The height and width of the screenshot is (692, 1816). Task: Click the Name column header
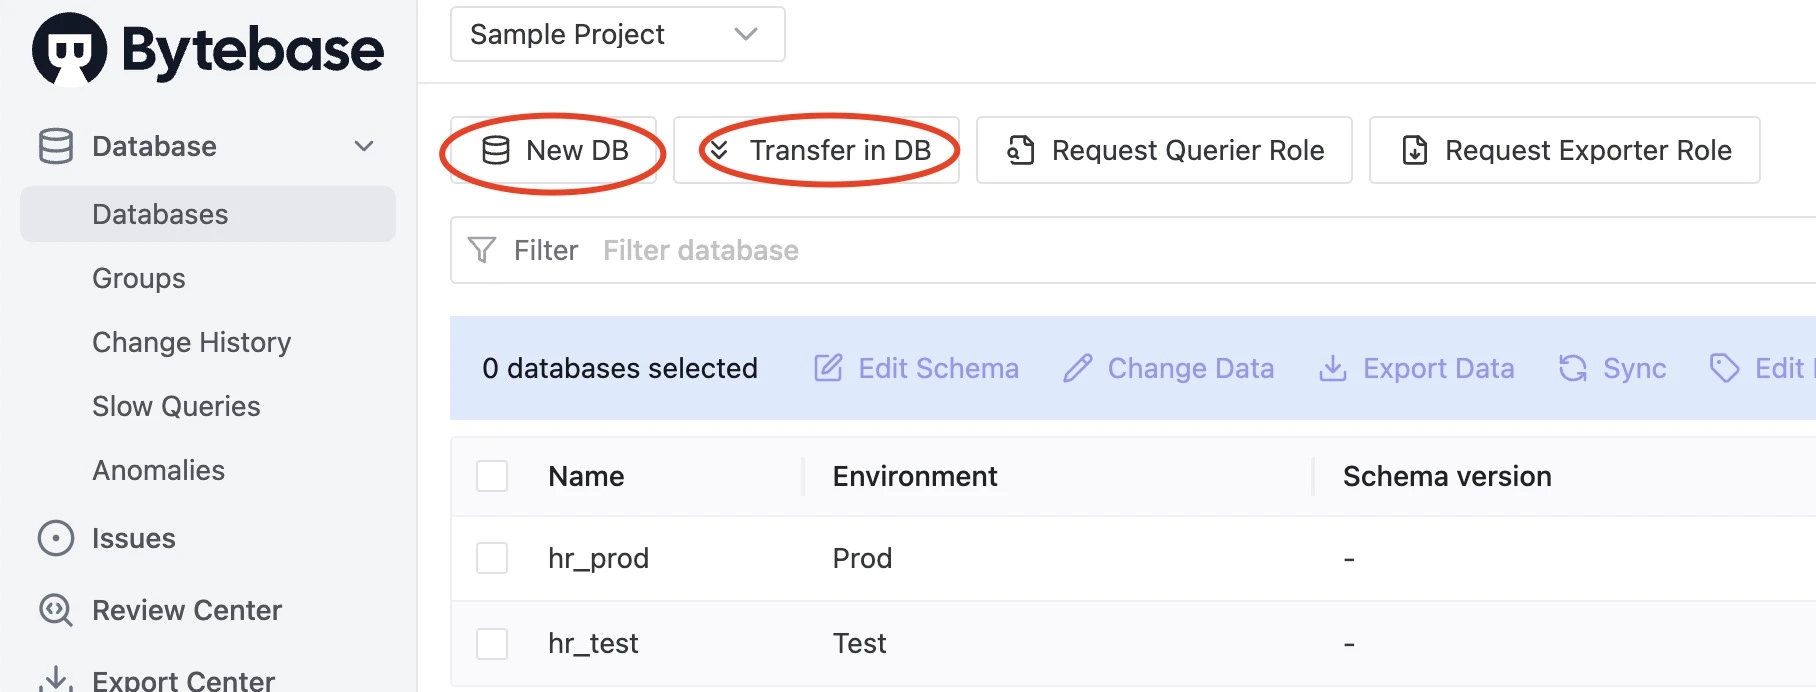pyautogui.click(x=586, y=476)
